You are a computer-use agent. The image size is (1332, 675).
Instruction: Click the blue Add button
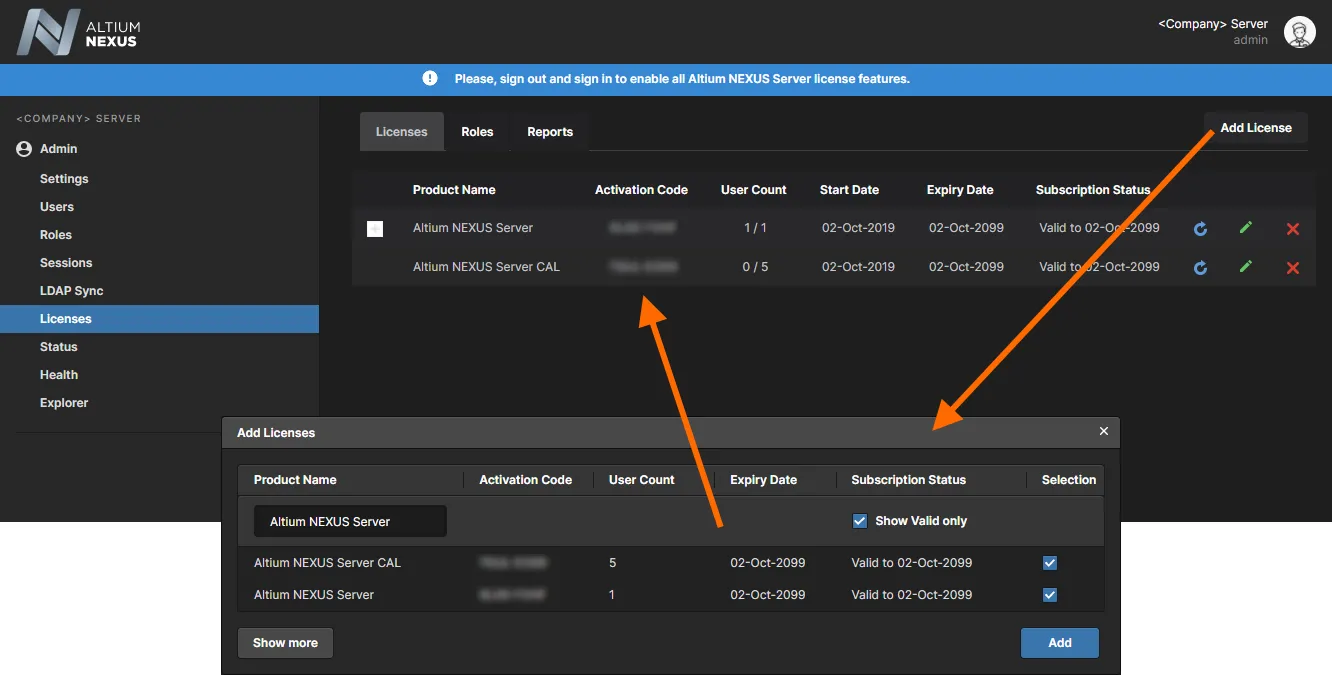pos(1060,643)
